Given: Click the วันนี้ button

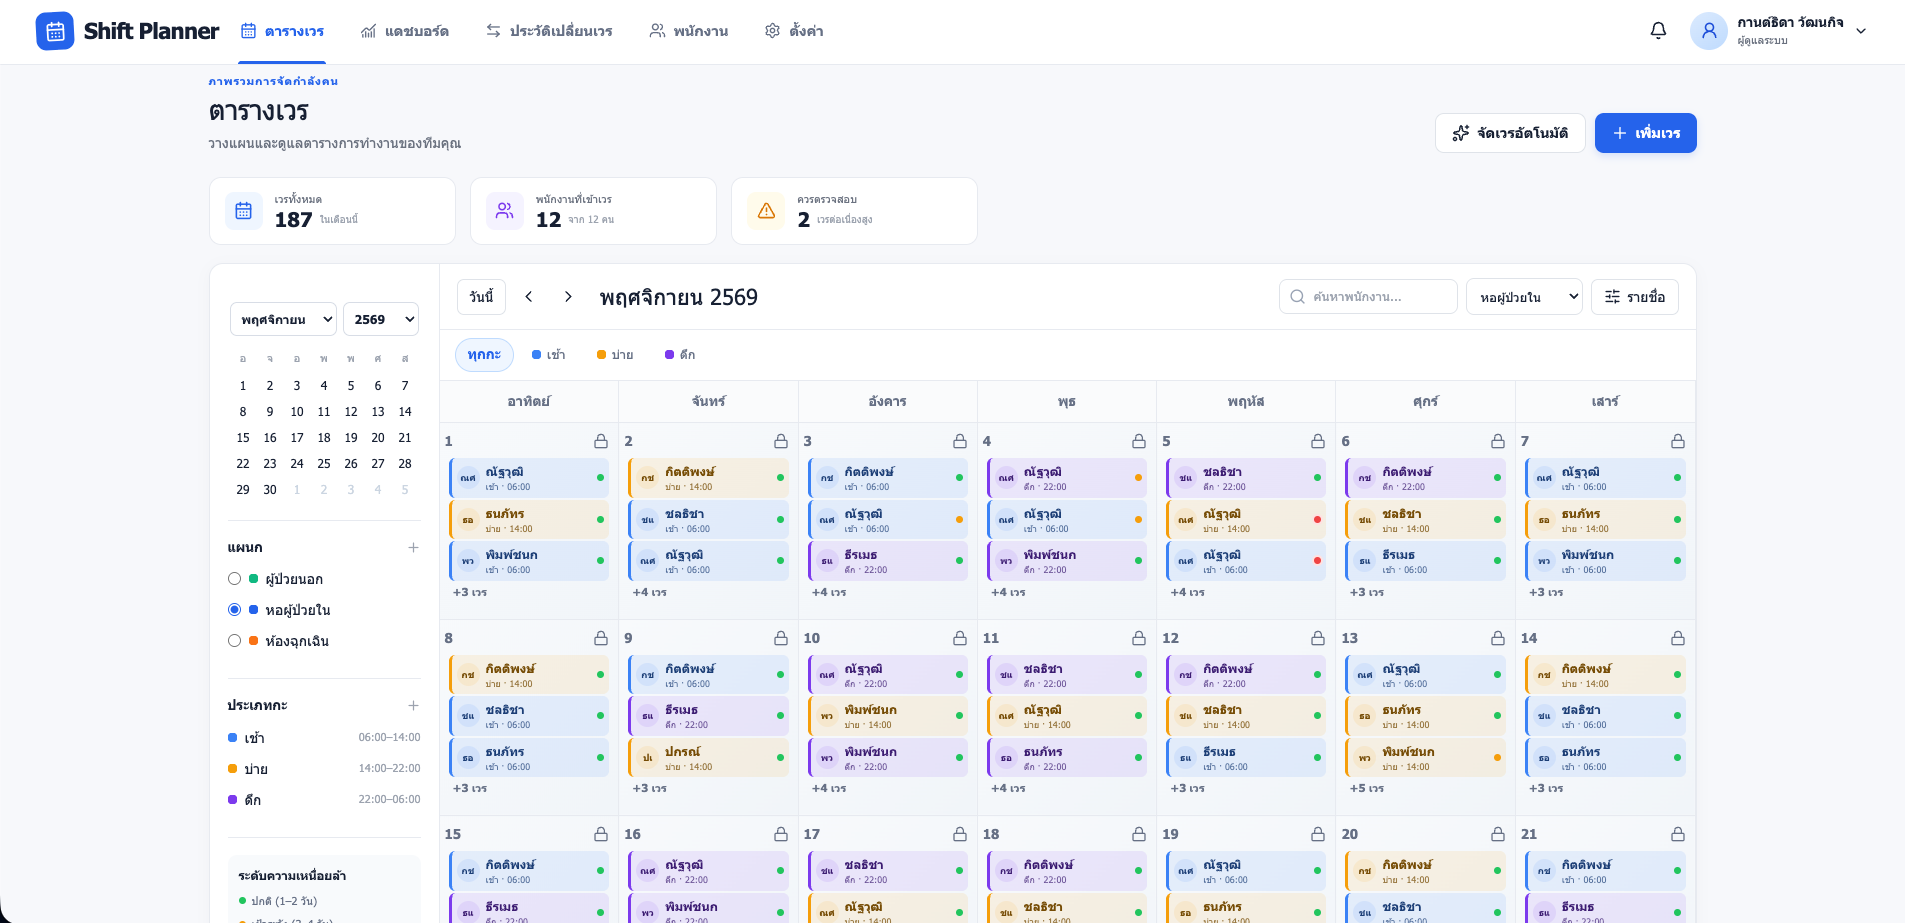Looking at the screenshot, I should (481, 297).
